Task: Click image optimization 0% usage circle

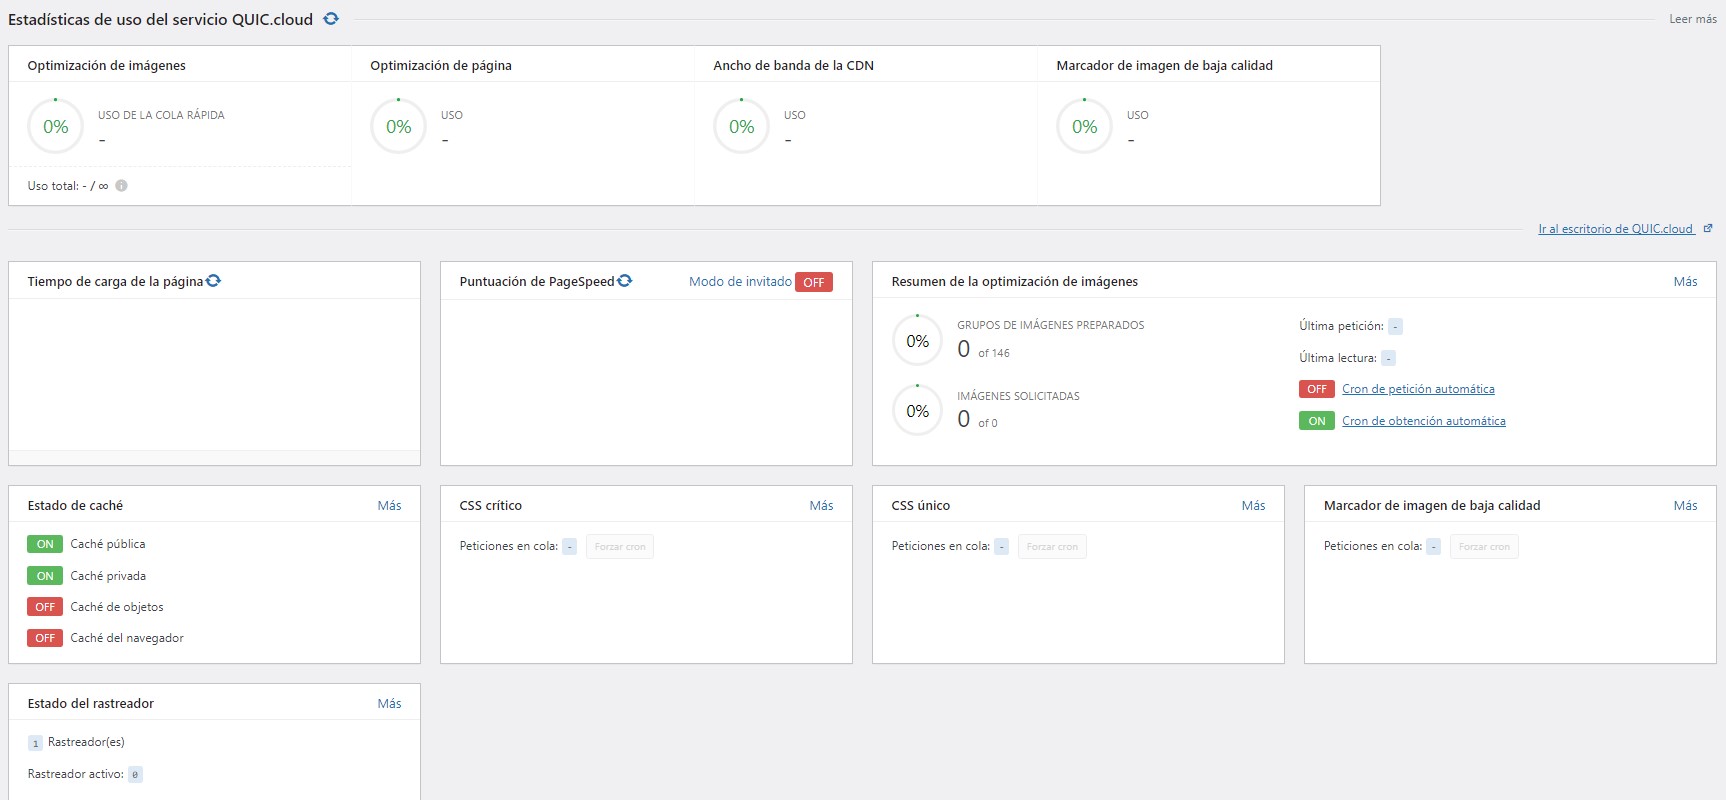Action: click(56, 127)
